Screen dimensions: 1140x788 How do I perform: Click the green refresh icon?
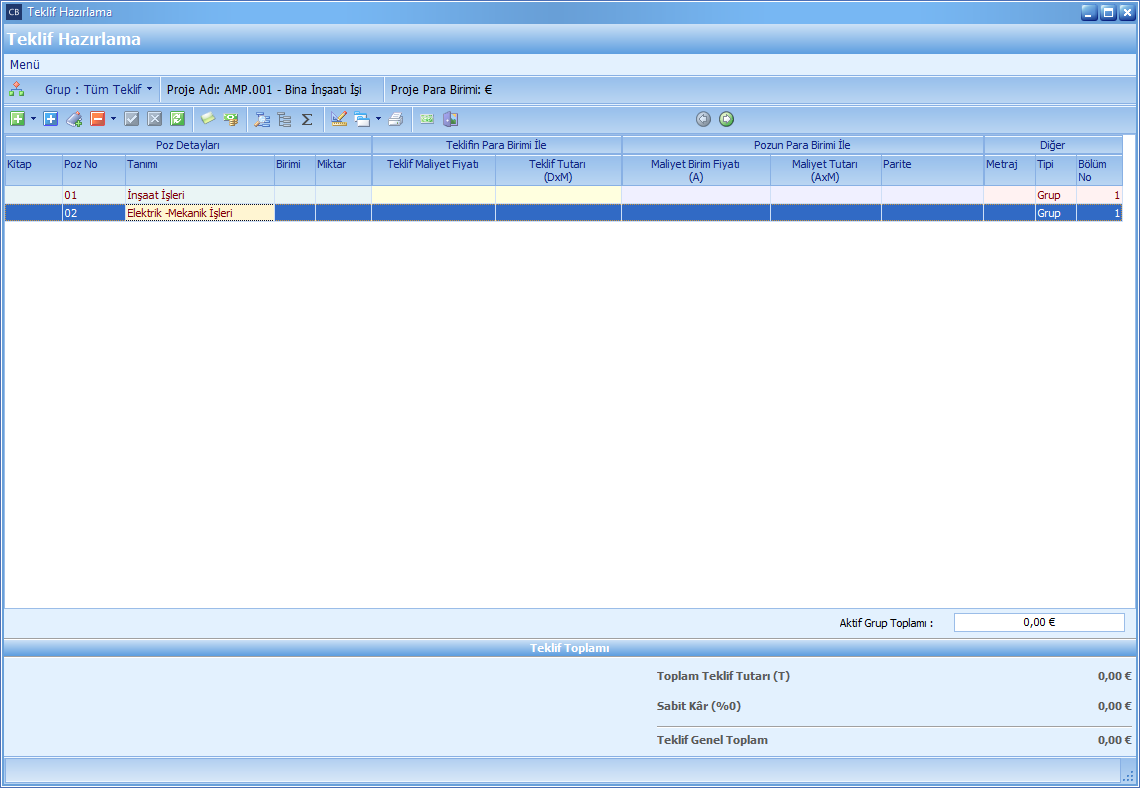point(177,119)
